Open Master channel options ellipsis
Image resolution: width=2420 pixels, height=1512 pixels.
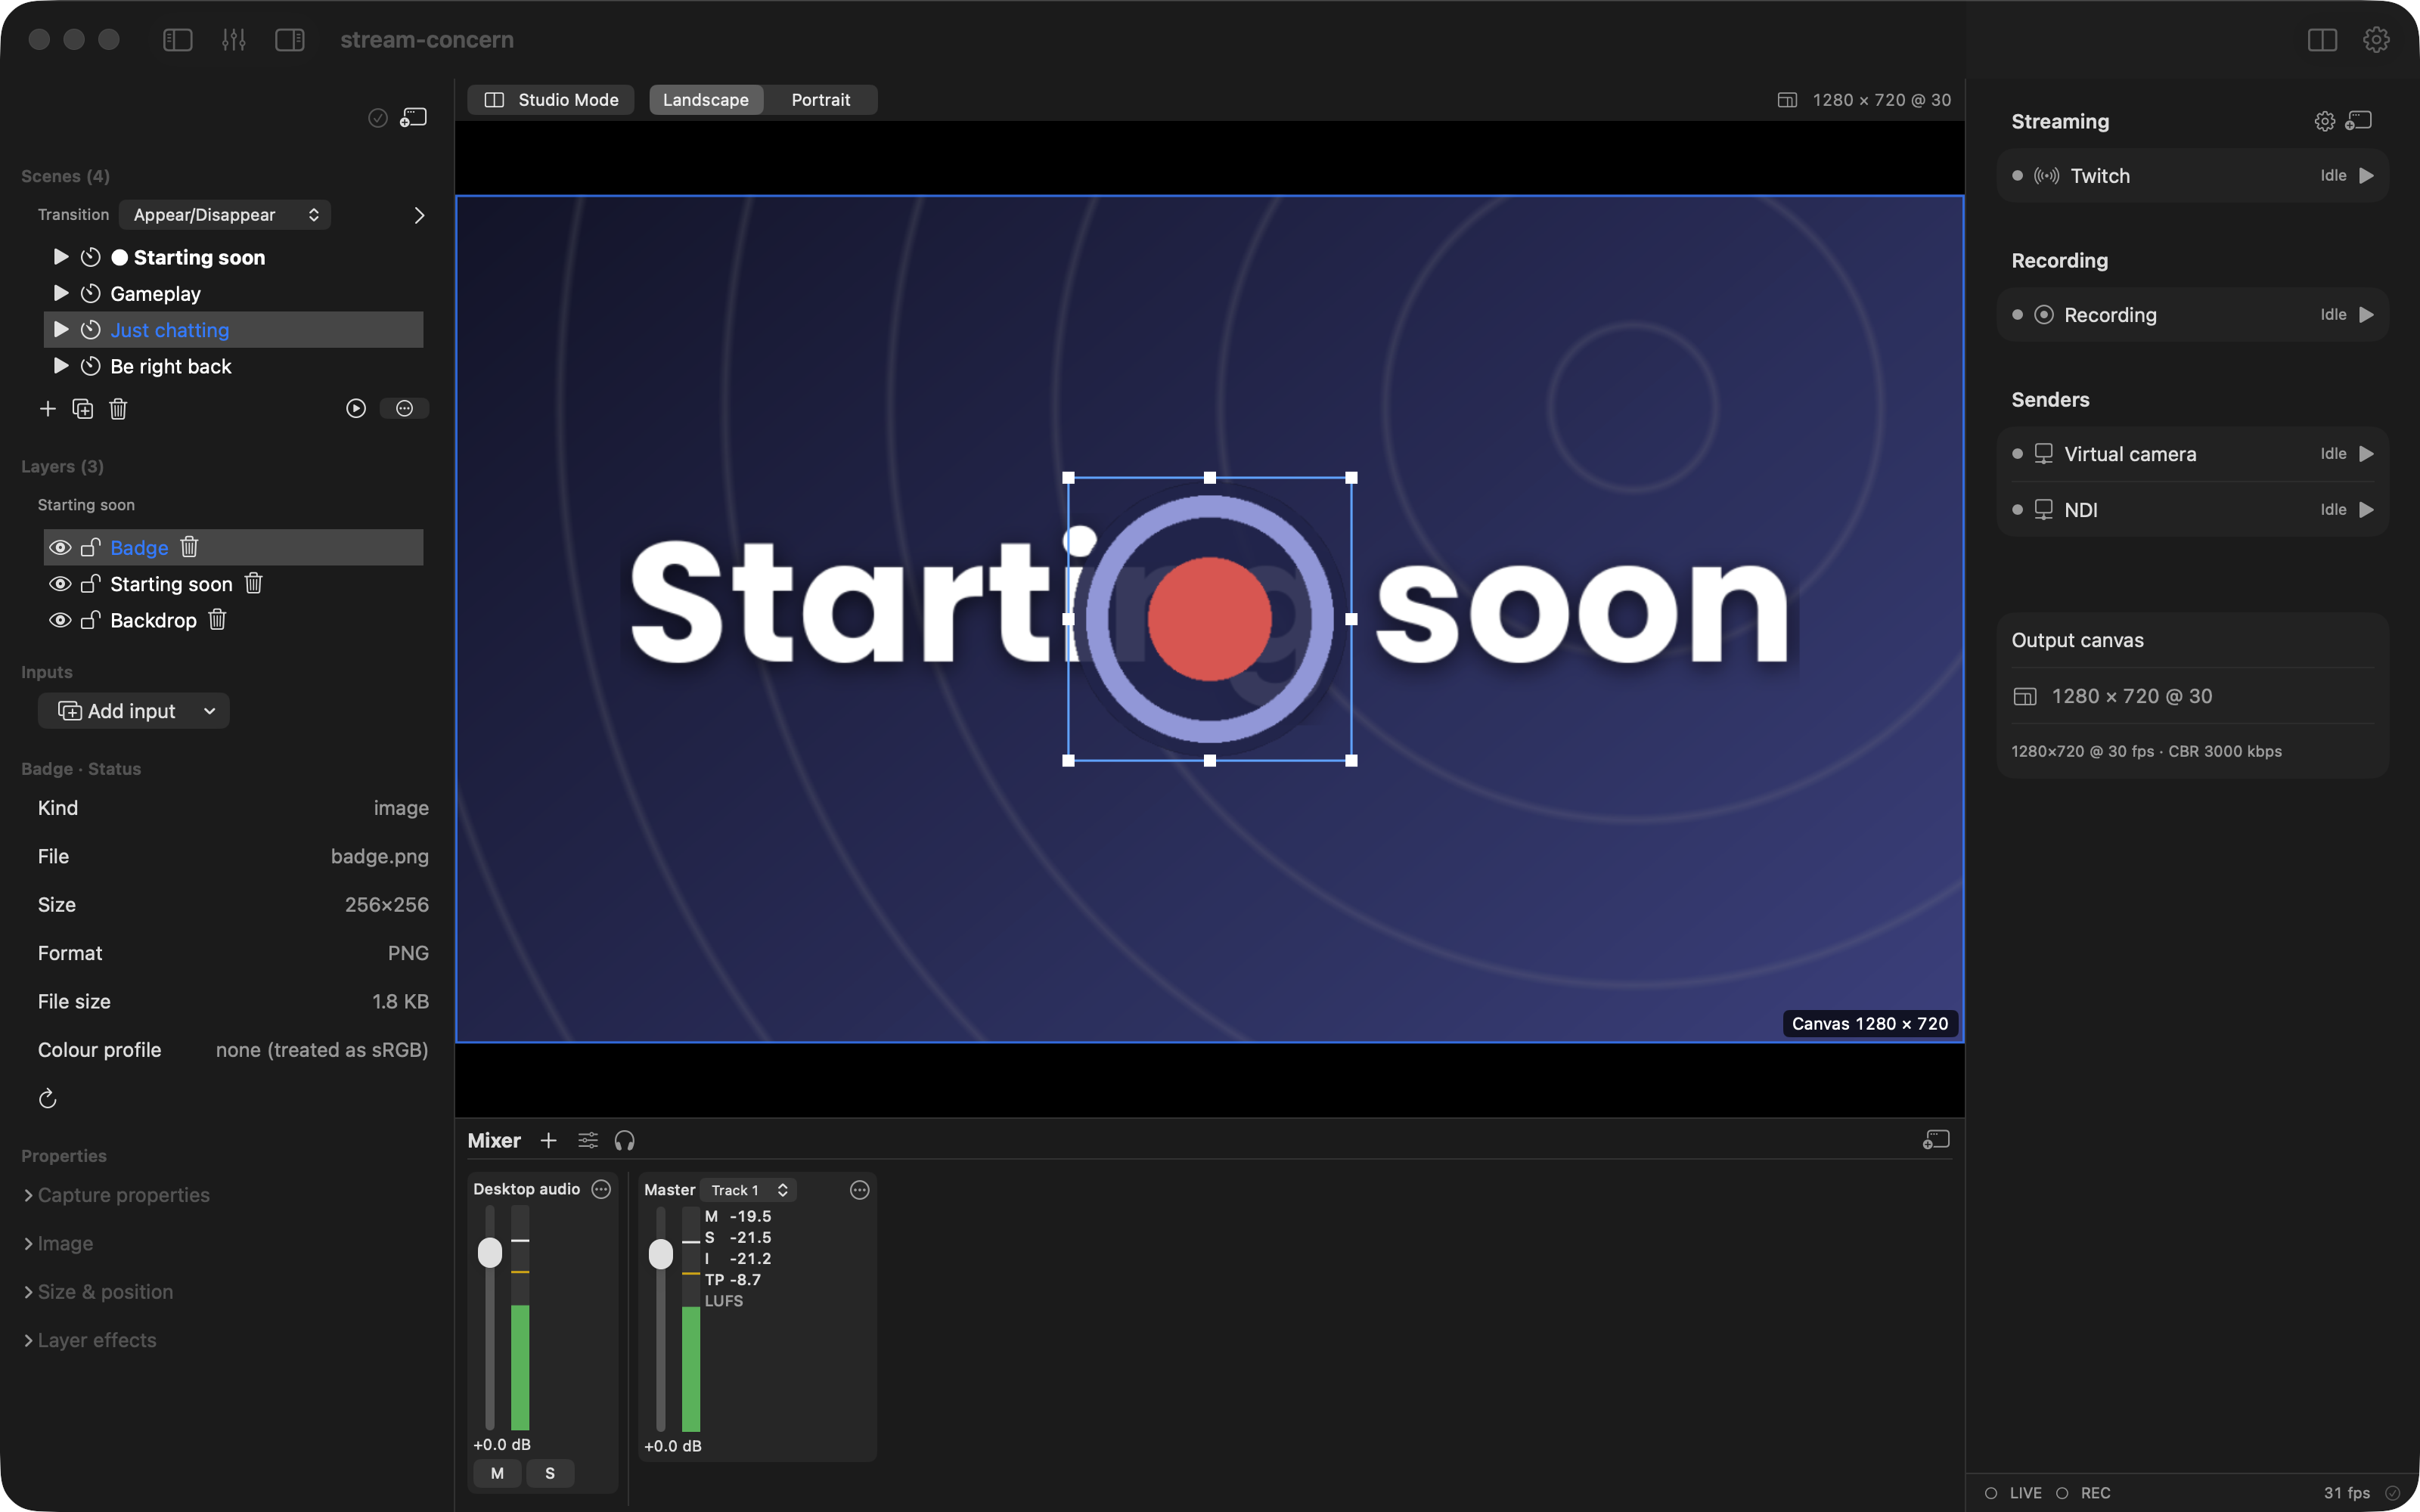click(x=860, y=1190)
